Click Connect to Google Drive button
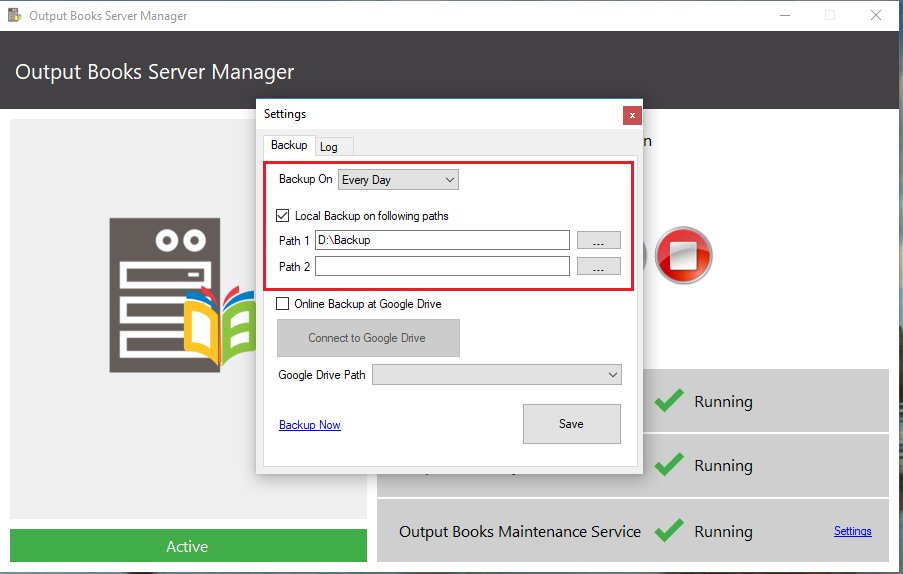 (x=368, y=338)
